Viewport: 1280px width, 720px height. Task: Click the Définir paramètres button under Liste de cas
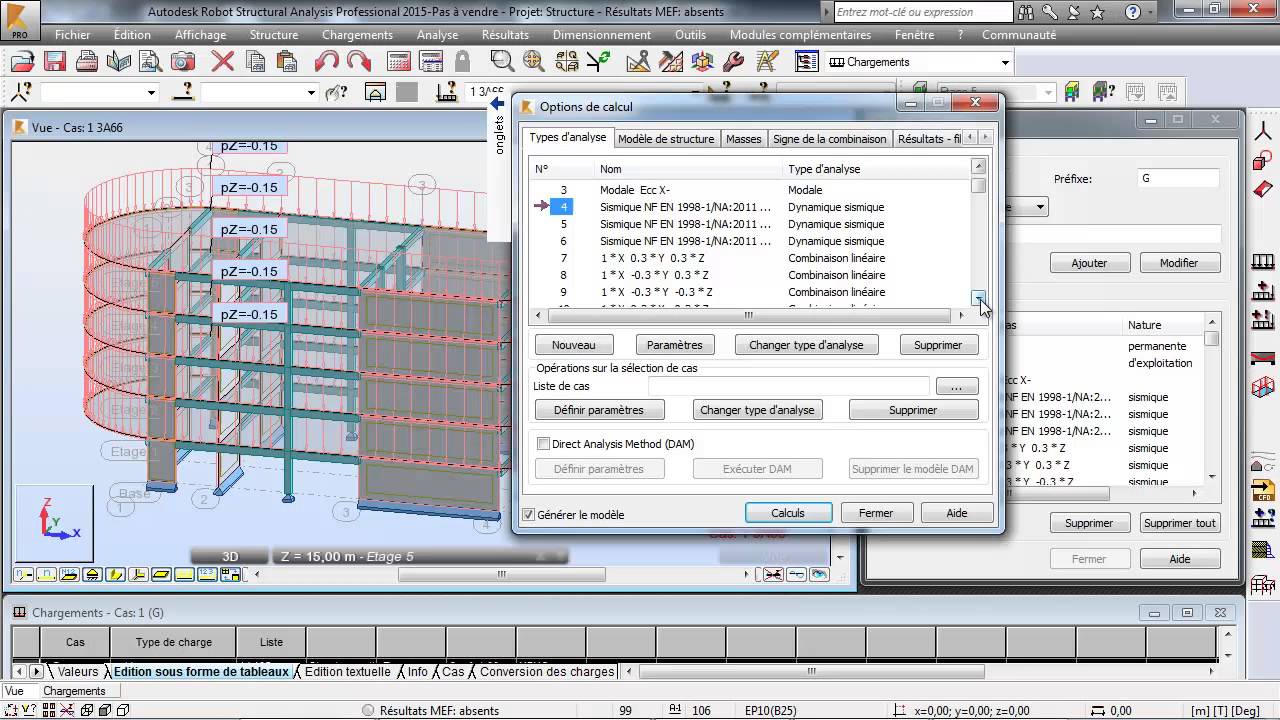click(599, 410)
